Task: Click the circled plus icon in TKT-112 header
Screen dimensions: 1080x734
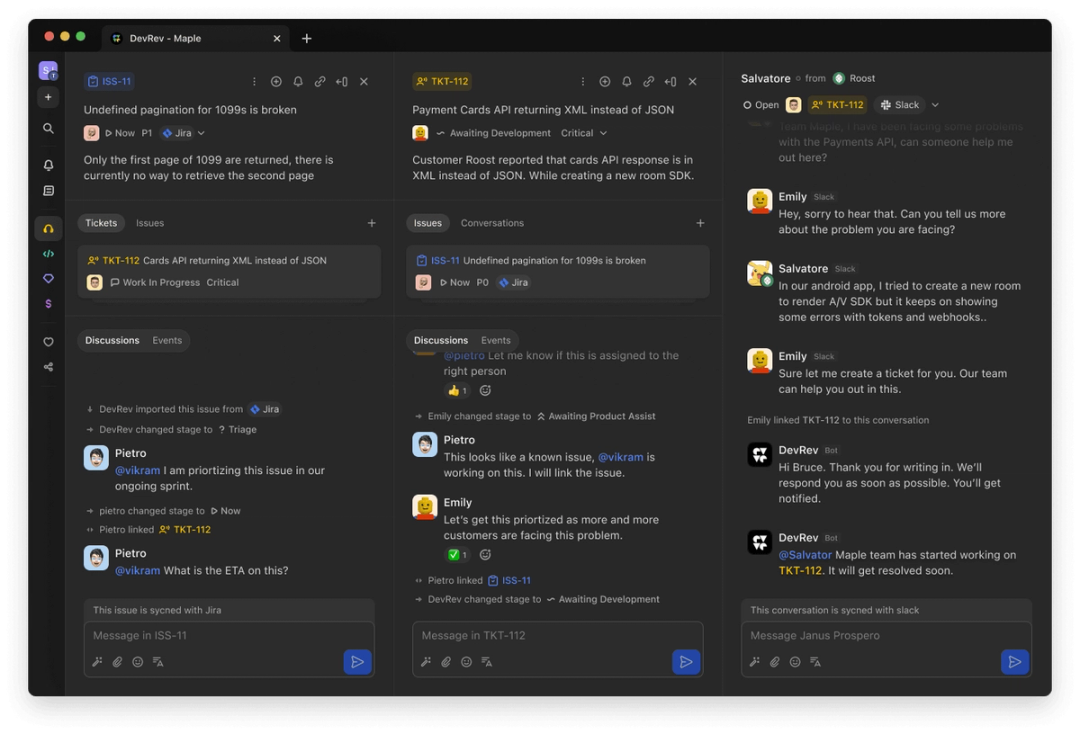Action: click(605, 81)
